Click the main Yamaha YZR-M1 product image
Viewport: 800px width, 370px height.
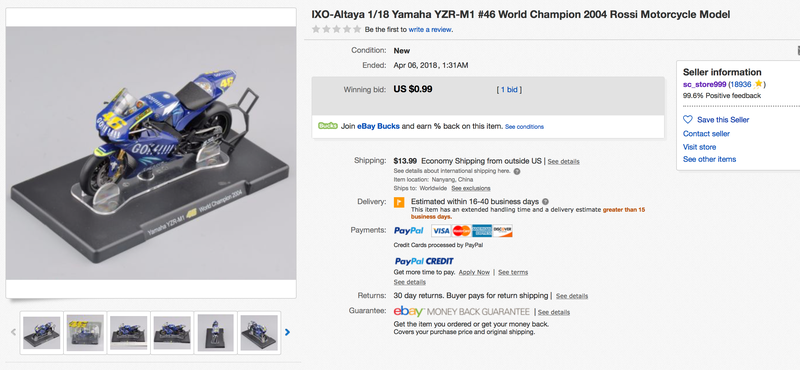click(151, 153)
